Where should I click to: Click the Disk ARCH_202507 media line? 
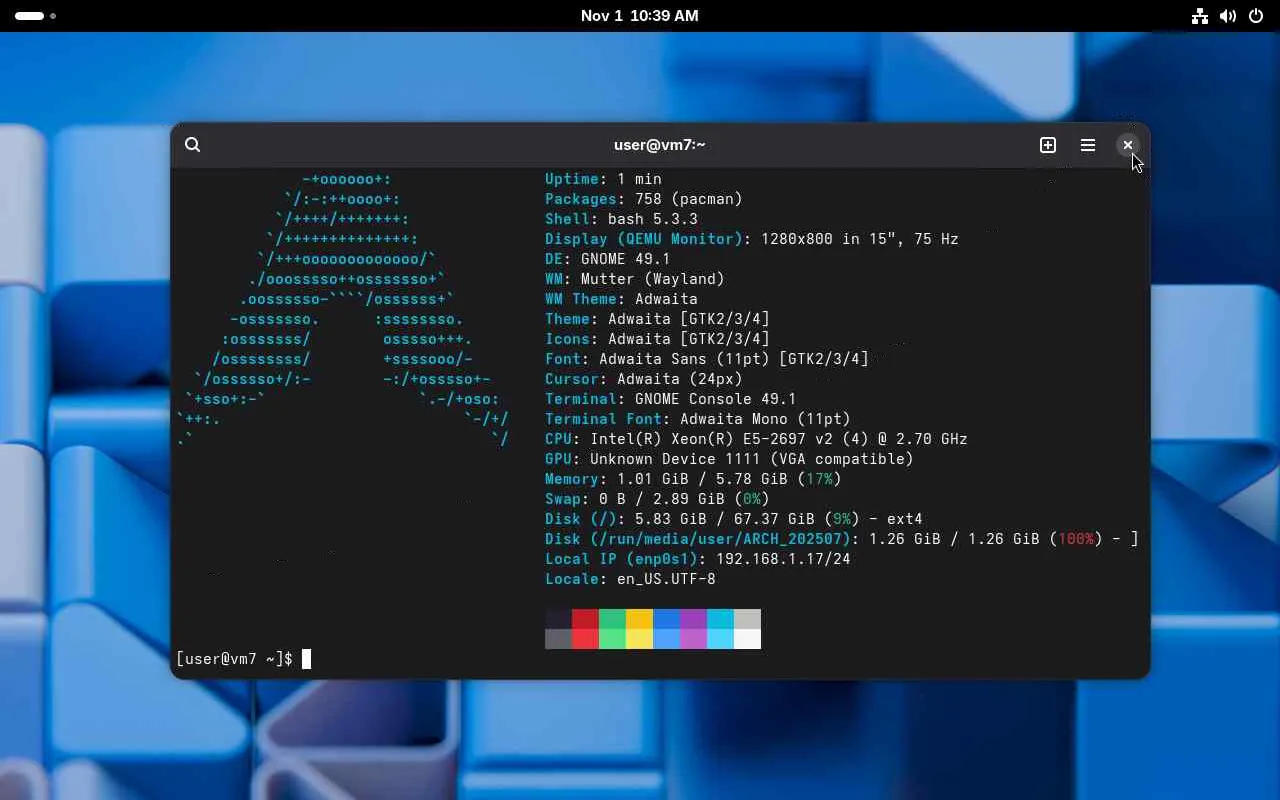point(842,539)
